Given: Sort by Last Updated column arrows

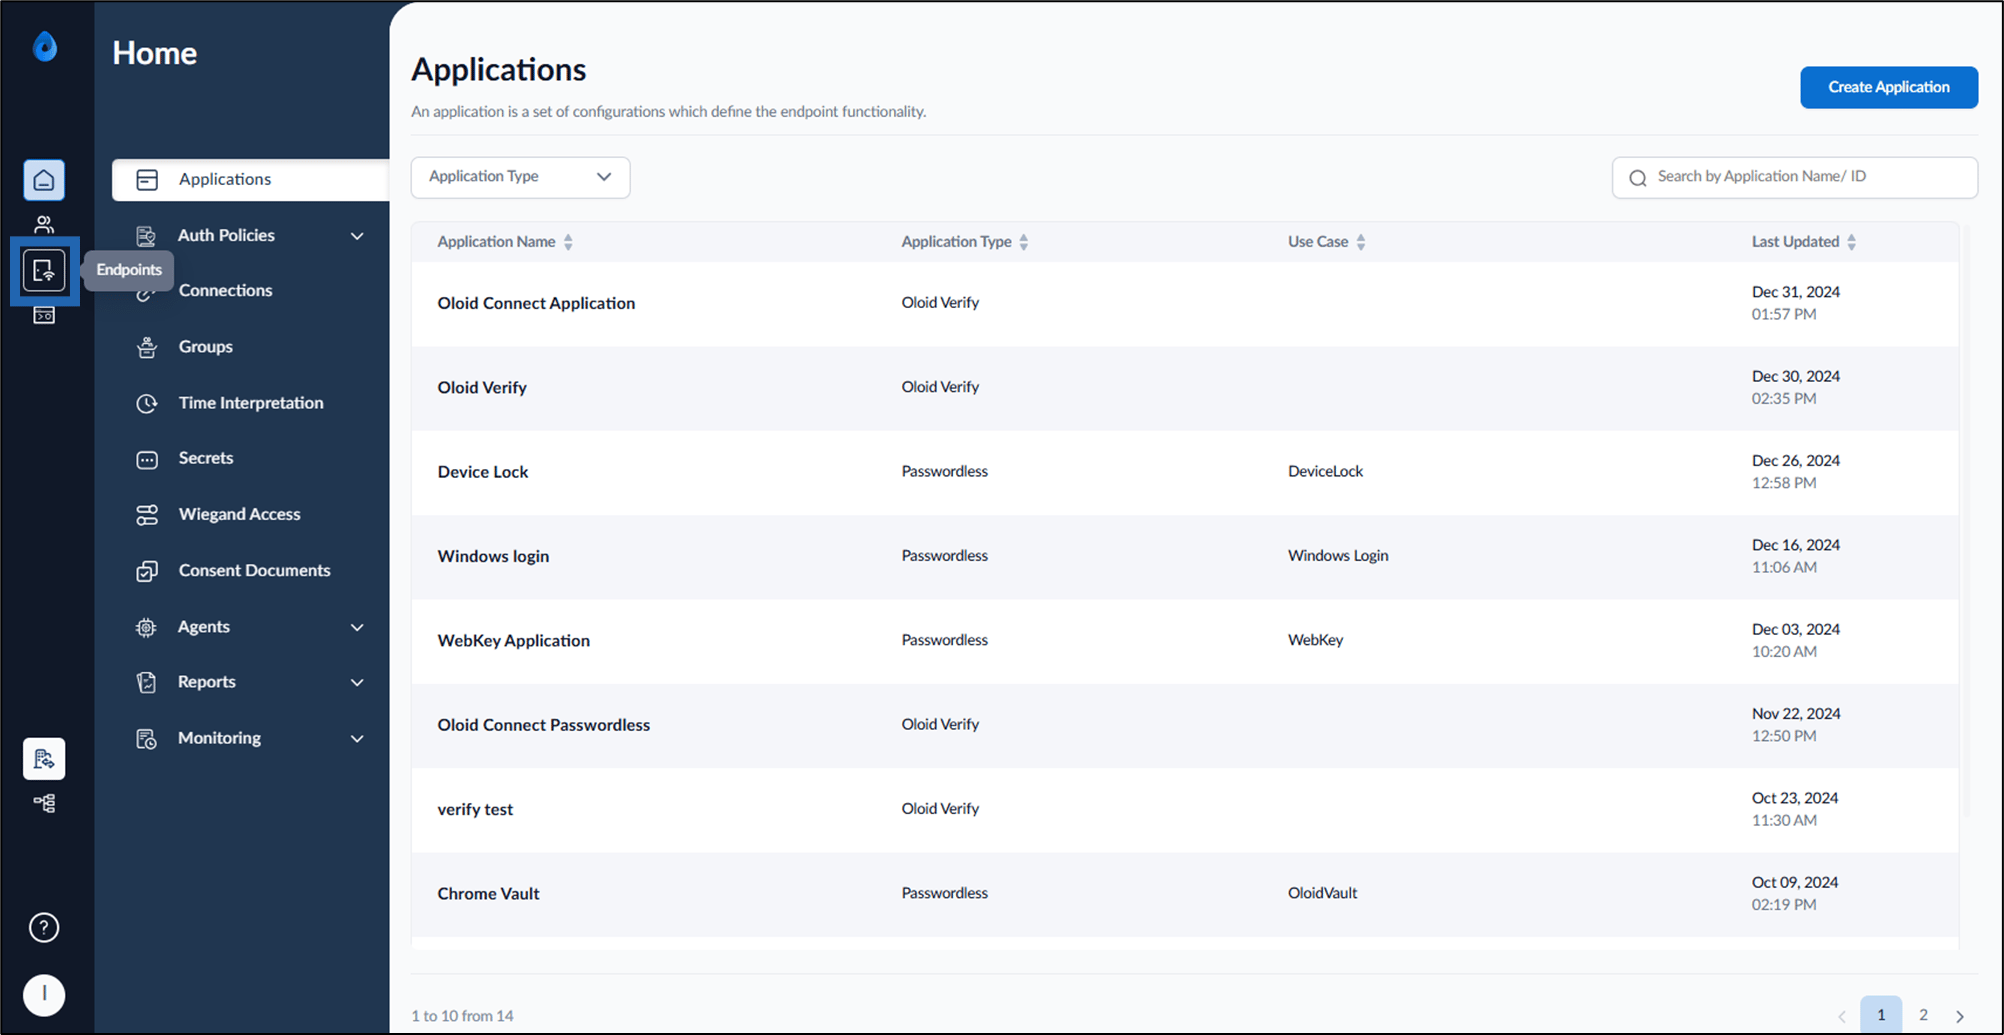Looking at the screenshot, I should [1852, 242].
